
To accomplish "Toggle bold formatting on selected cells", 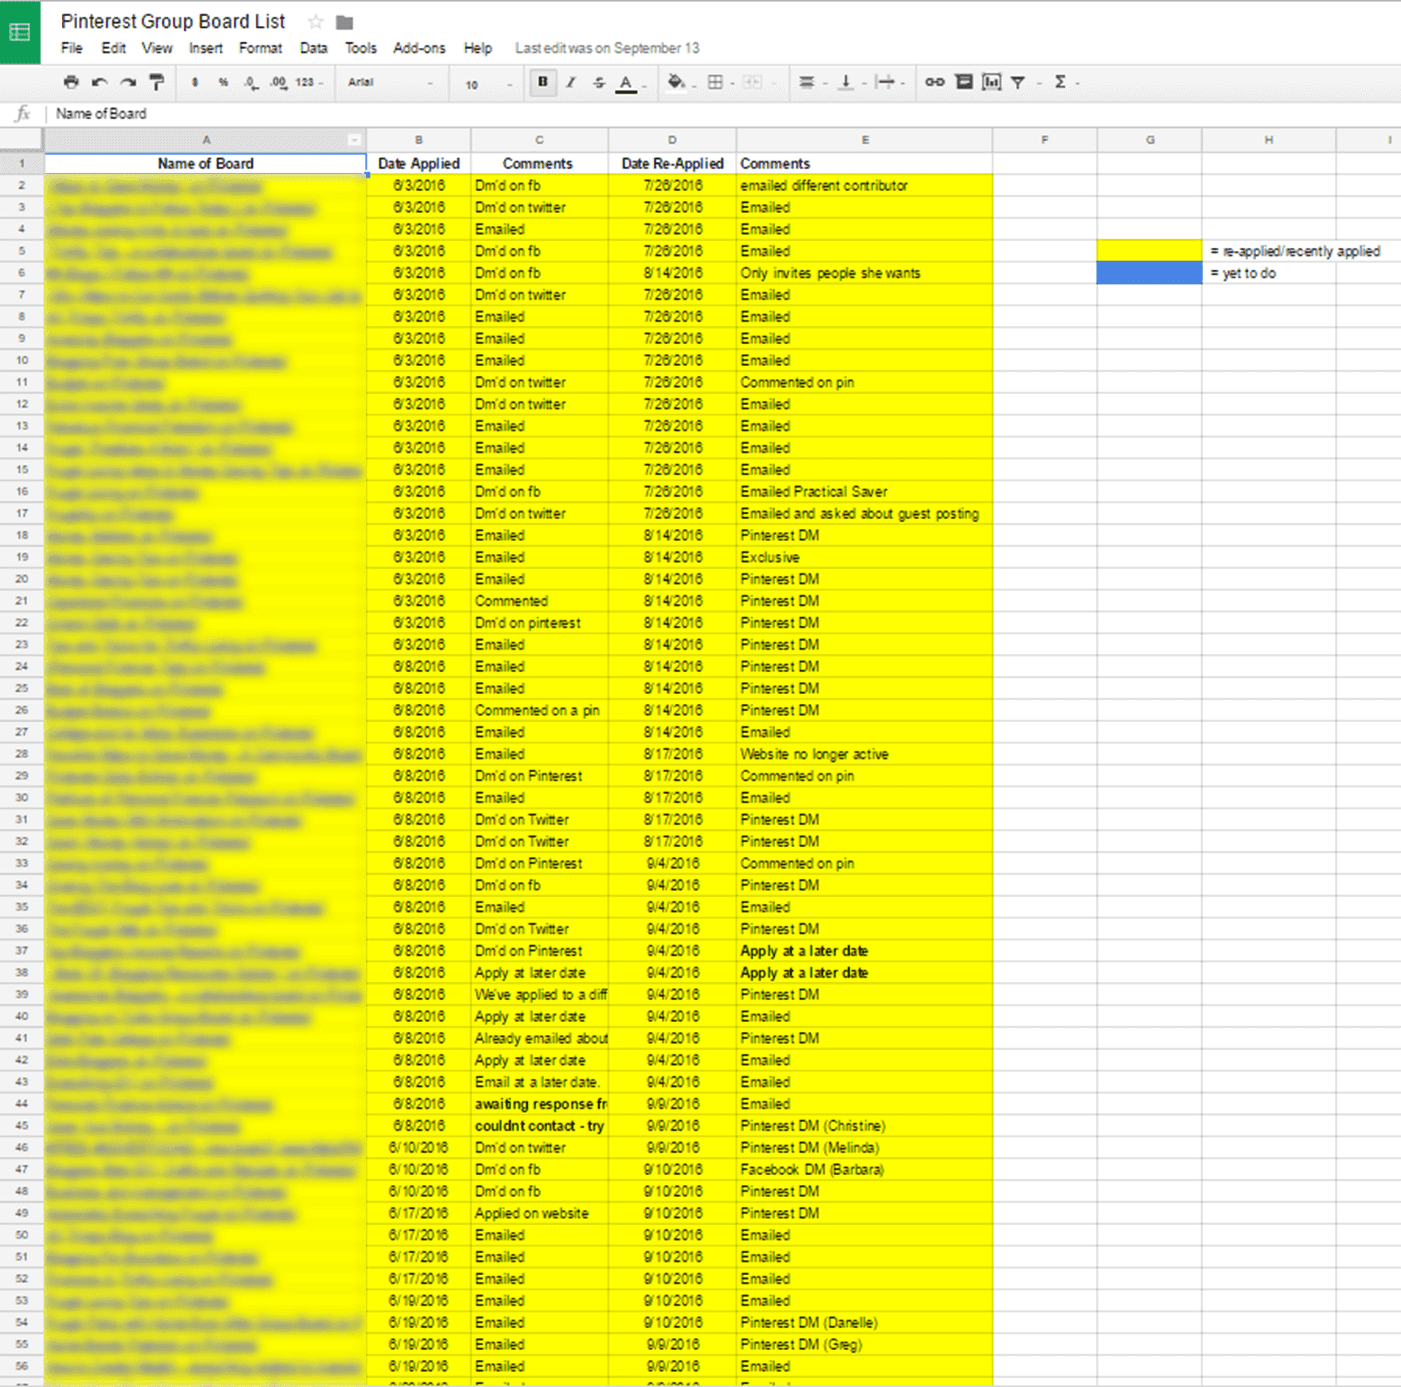I will click(542, 82).
